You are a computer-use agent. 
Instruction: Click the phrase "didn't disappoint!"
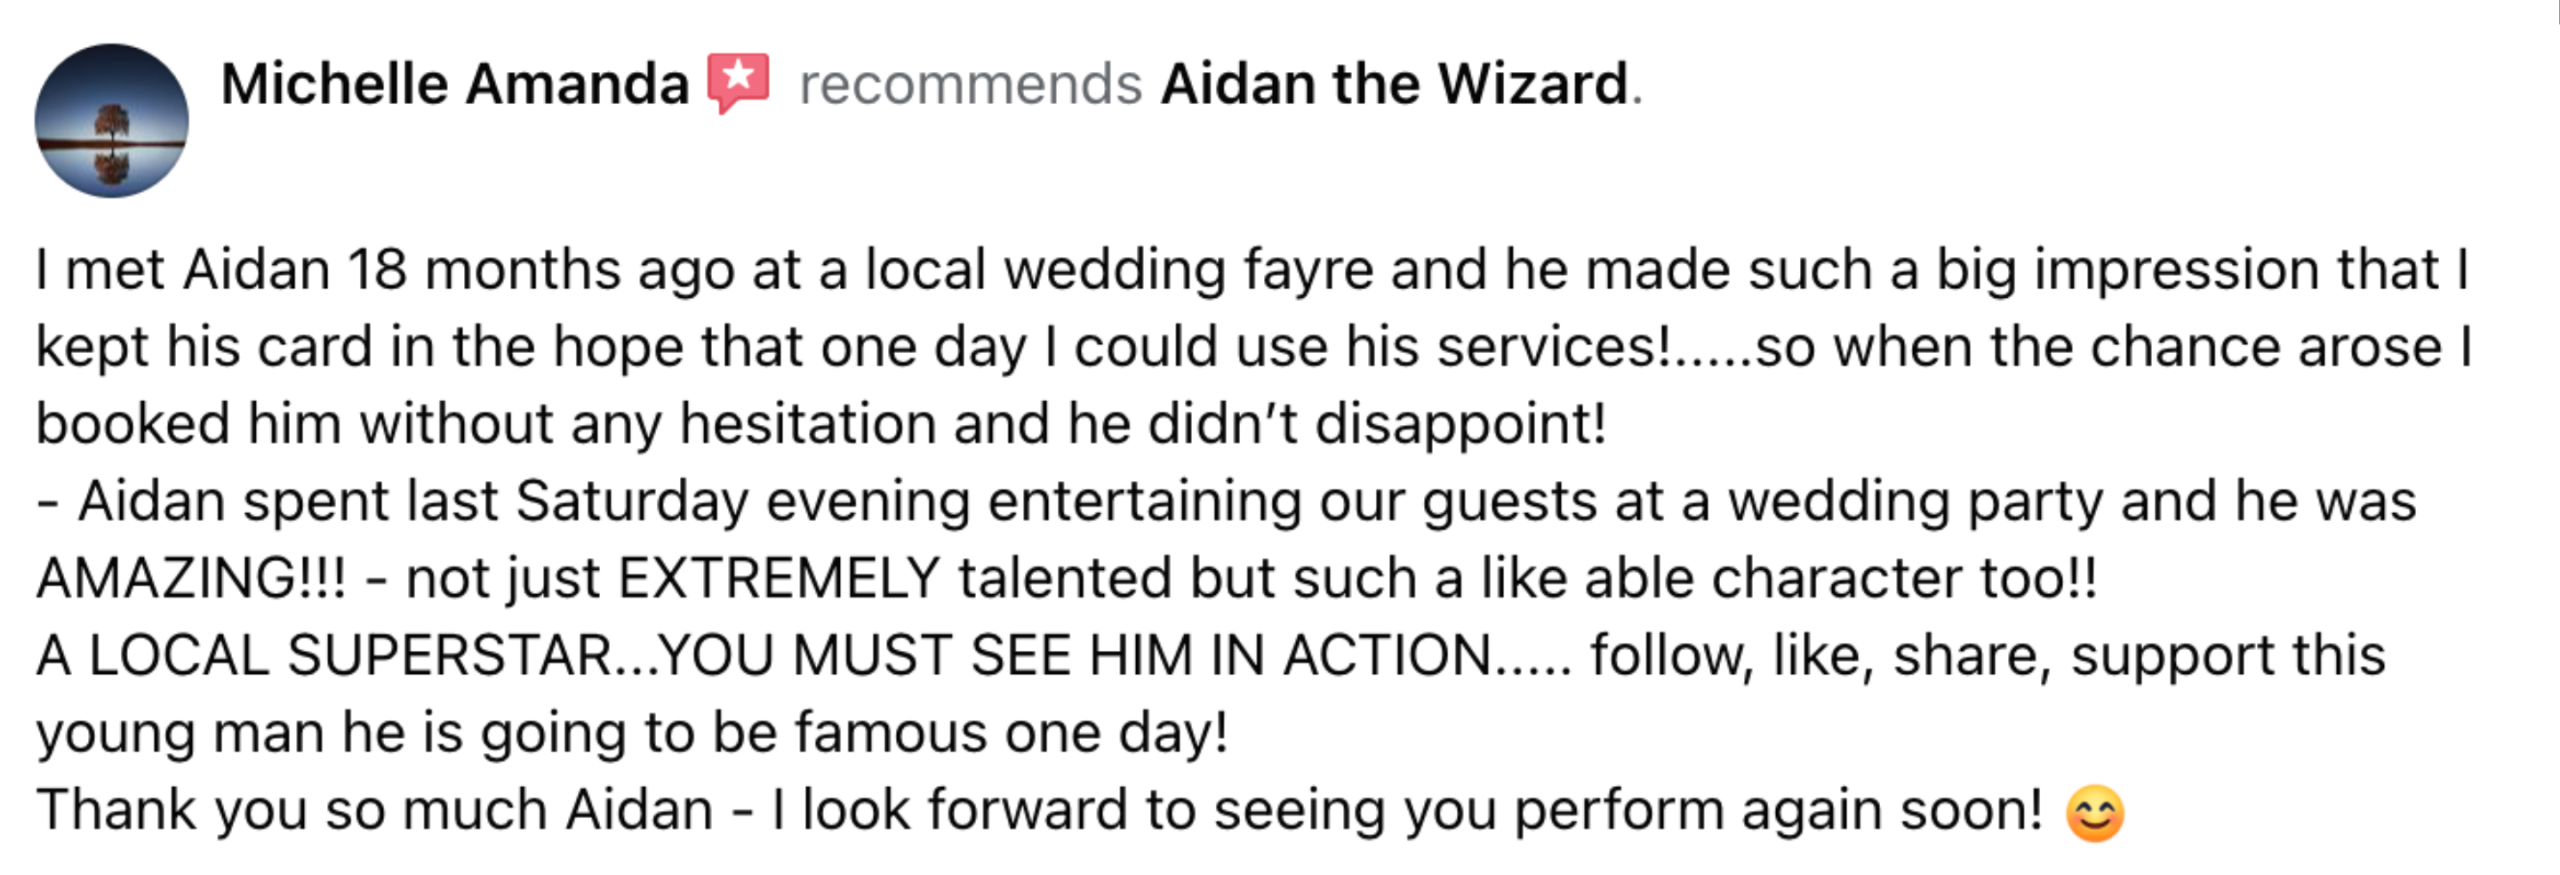(1376, 424)
